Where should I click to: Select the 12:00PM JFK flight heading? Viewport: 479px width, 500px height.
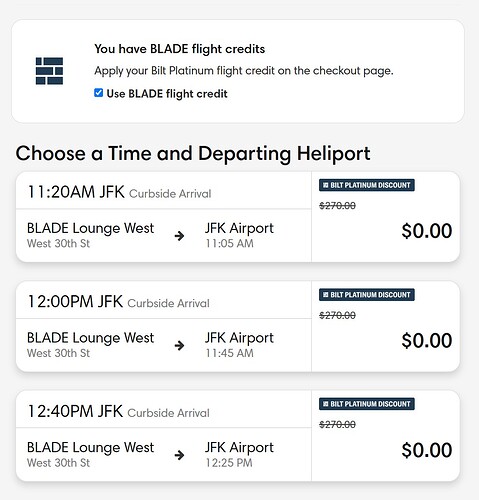tap(75, 302)
